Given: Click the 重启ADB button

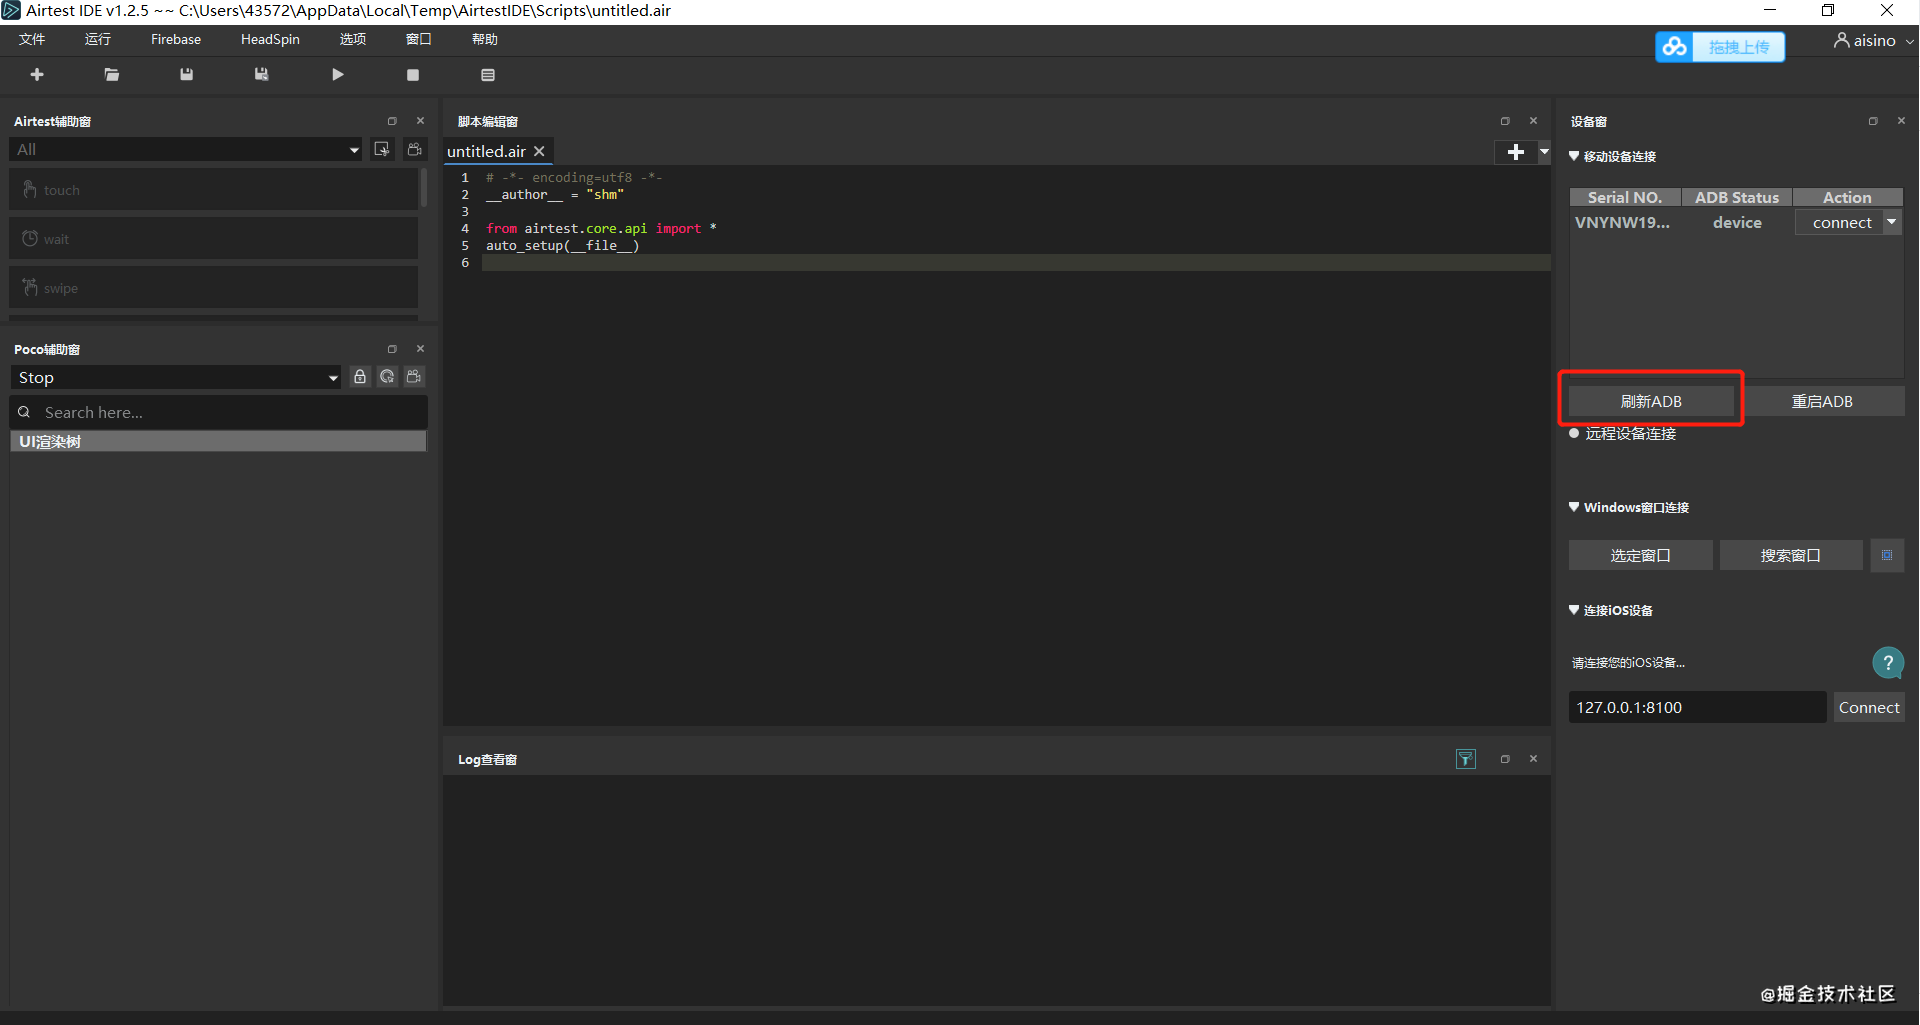Looking at the screenshot, I should pos(1822,401).
